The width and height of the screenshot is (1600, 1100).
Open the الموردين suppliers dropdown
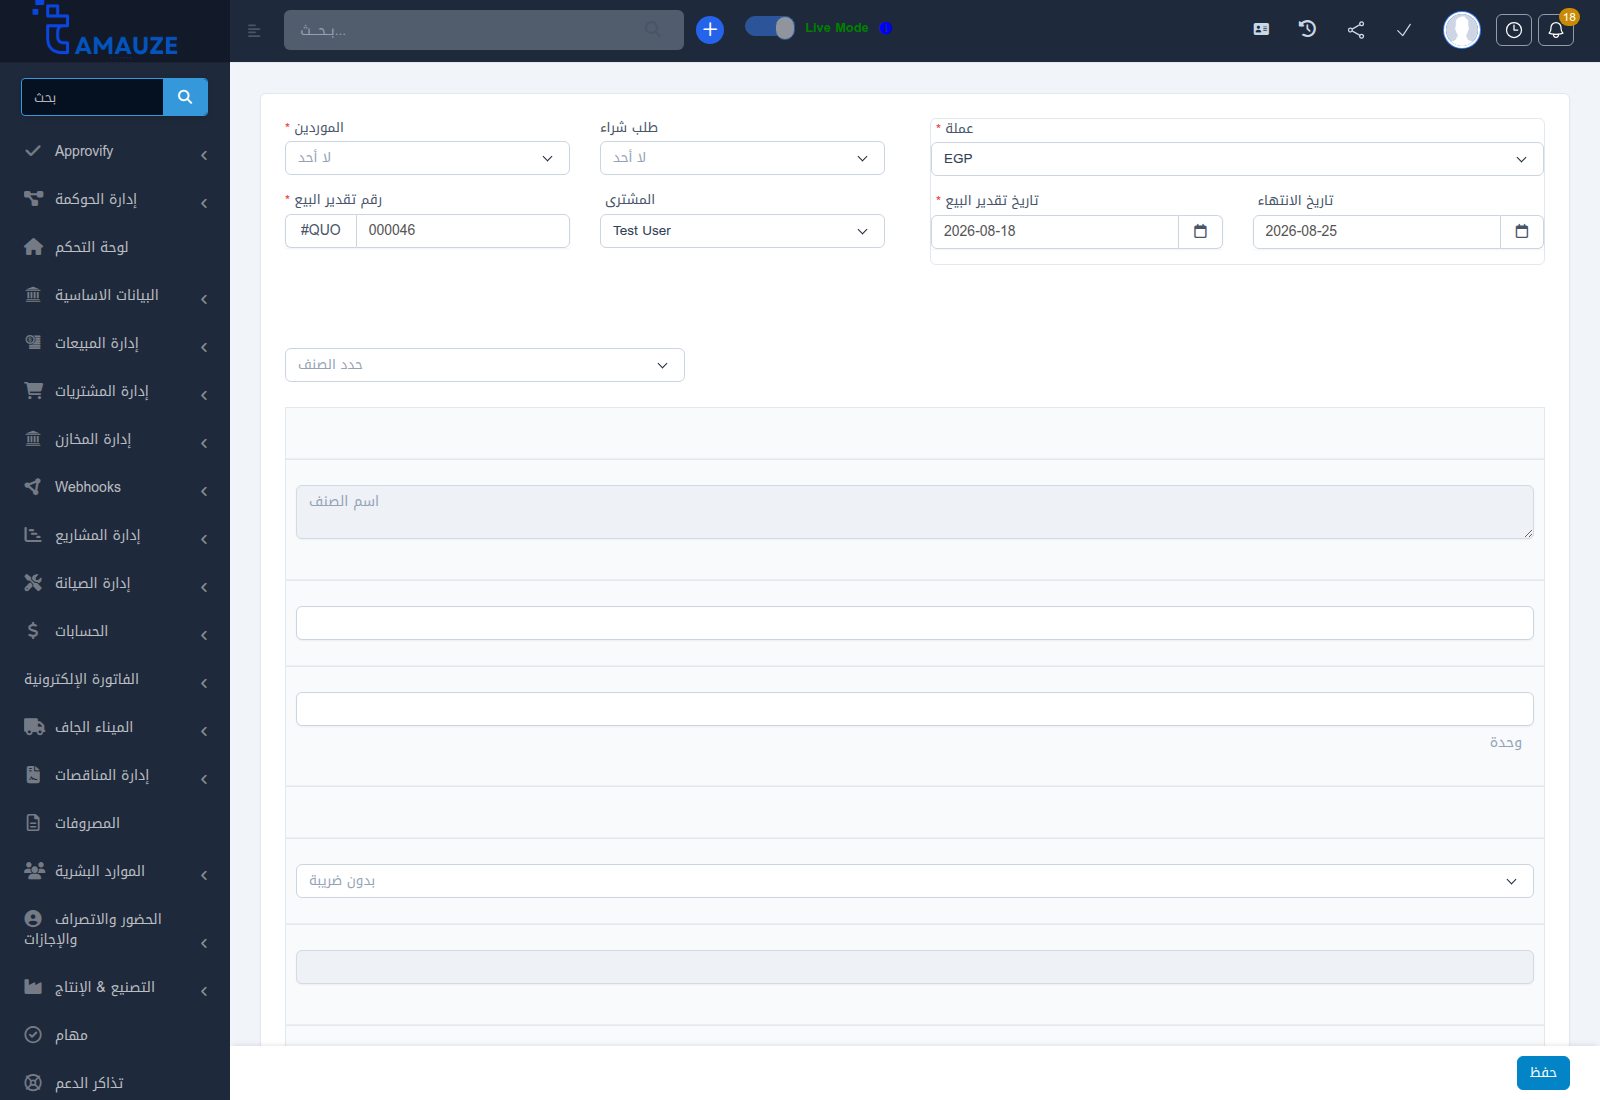427,158
